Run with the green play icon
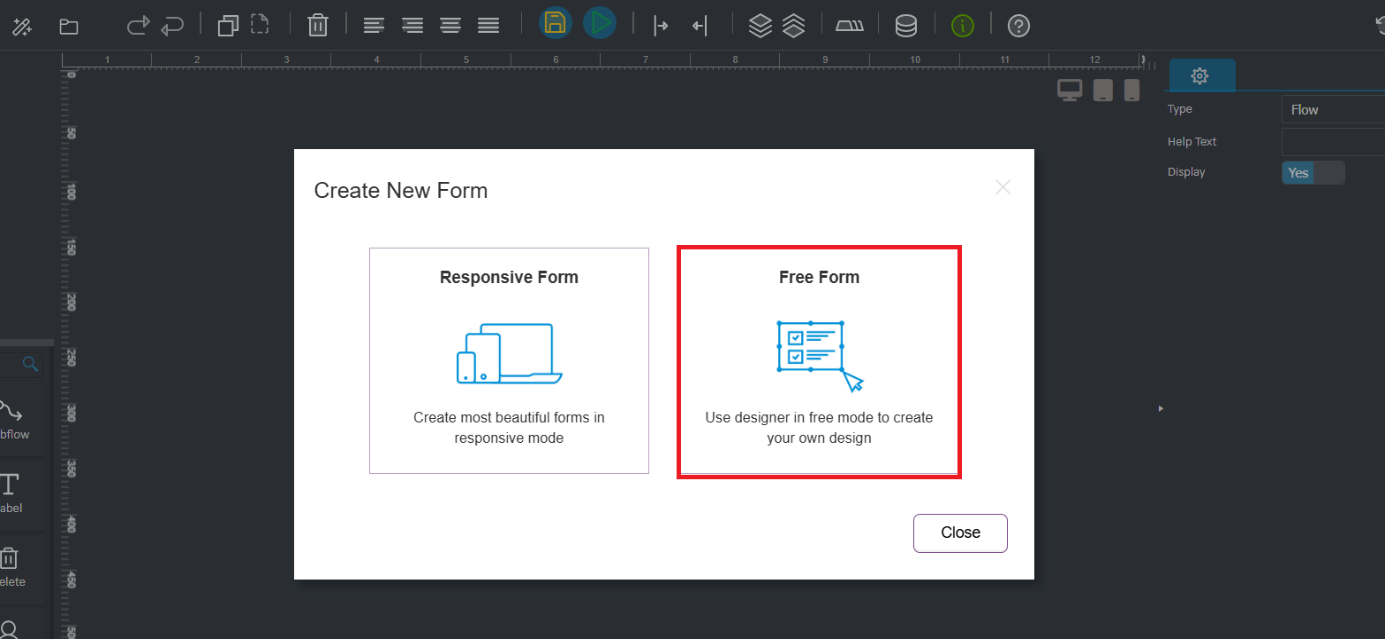This screenshot has height=639, width=1385. coord(600,23)
